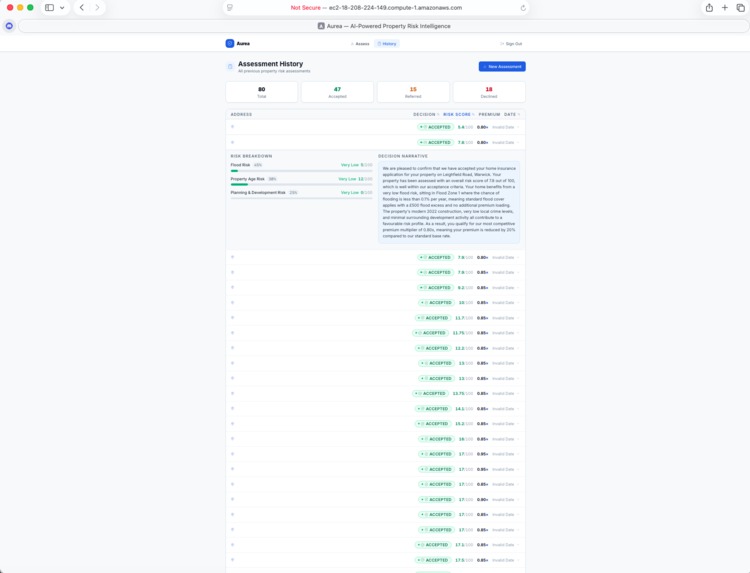750x573 pixels.
Task: Click the pin icon on the 15.2 row
Action: coord(232,423)
